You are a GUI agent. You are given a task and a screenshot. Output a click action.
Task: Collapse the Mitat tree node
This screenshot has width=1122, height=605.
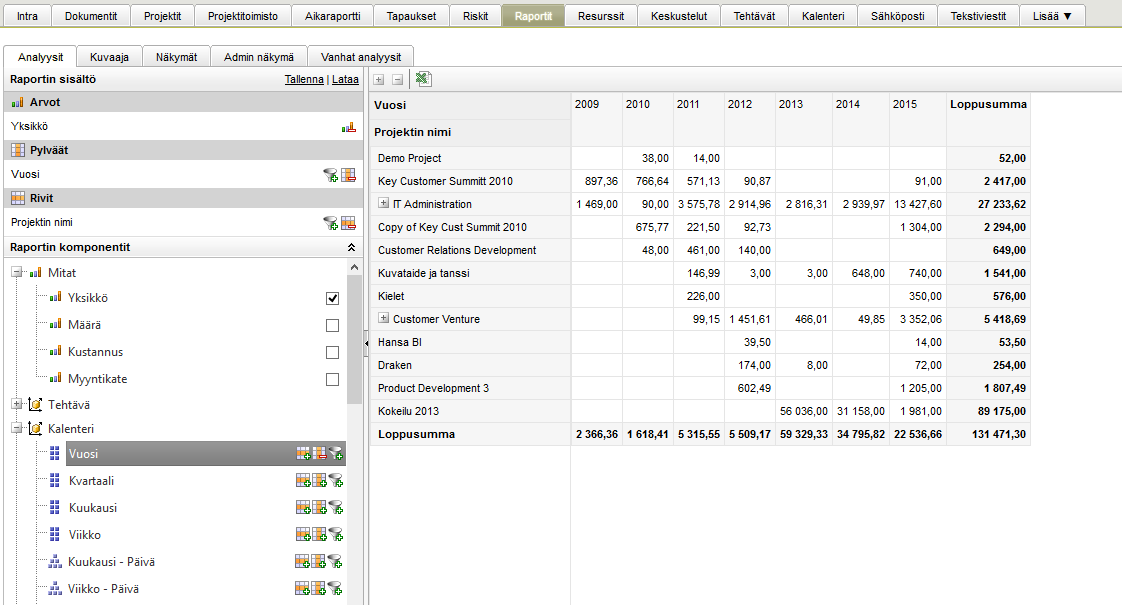click(x=16, y=273)
